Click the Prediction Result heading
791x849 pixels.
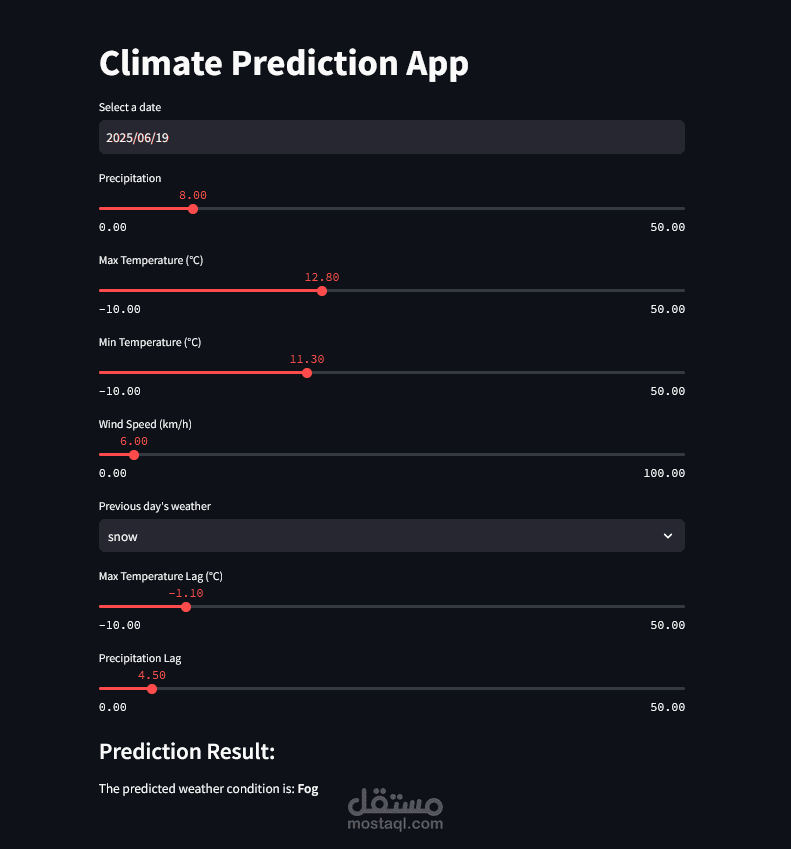187,752
